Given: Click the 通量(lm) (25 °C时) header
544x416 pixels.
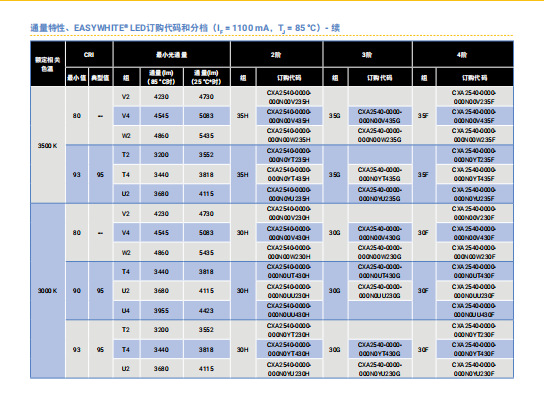Looking at the screenshot, I should pos(206,77).
